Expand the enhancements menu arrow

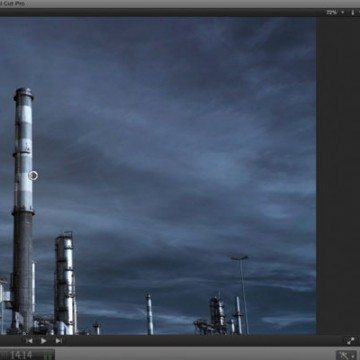[353, 356]
